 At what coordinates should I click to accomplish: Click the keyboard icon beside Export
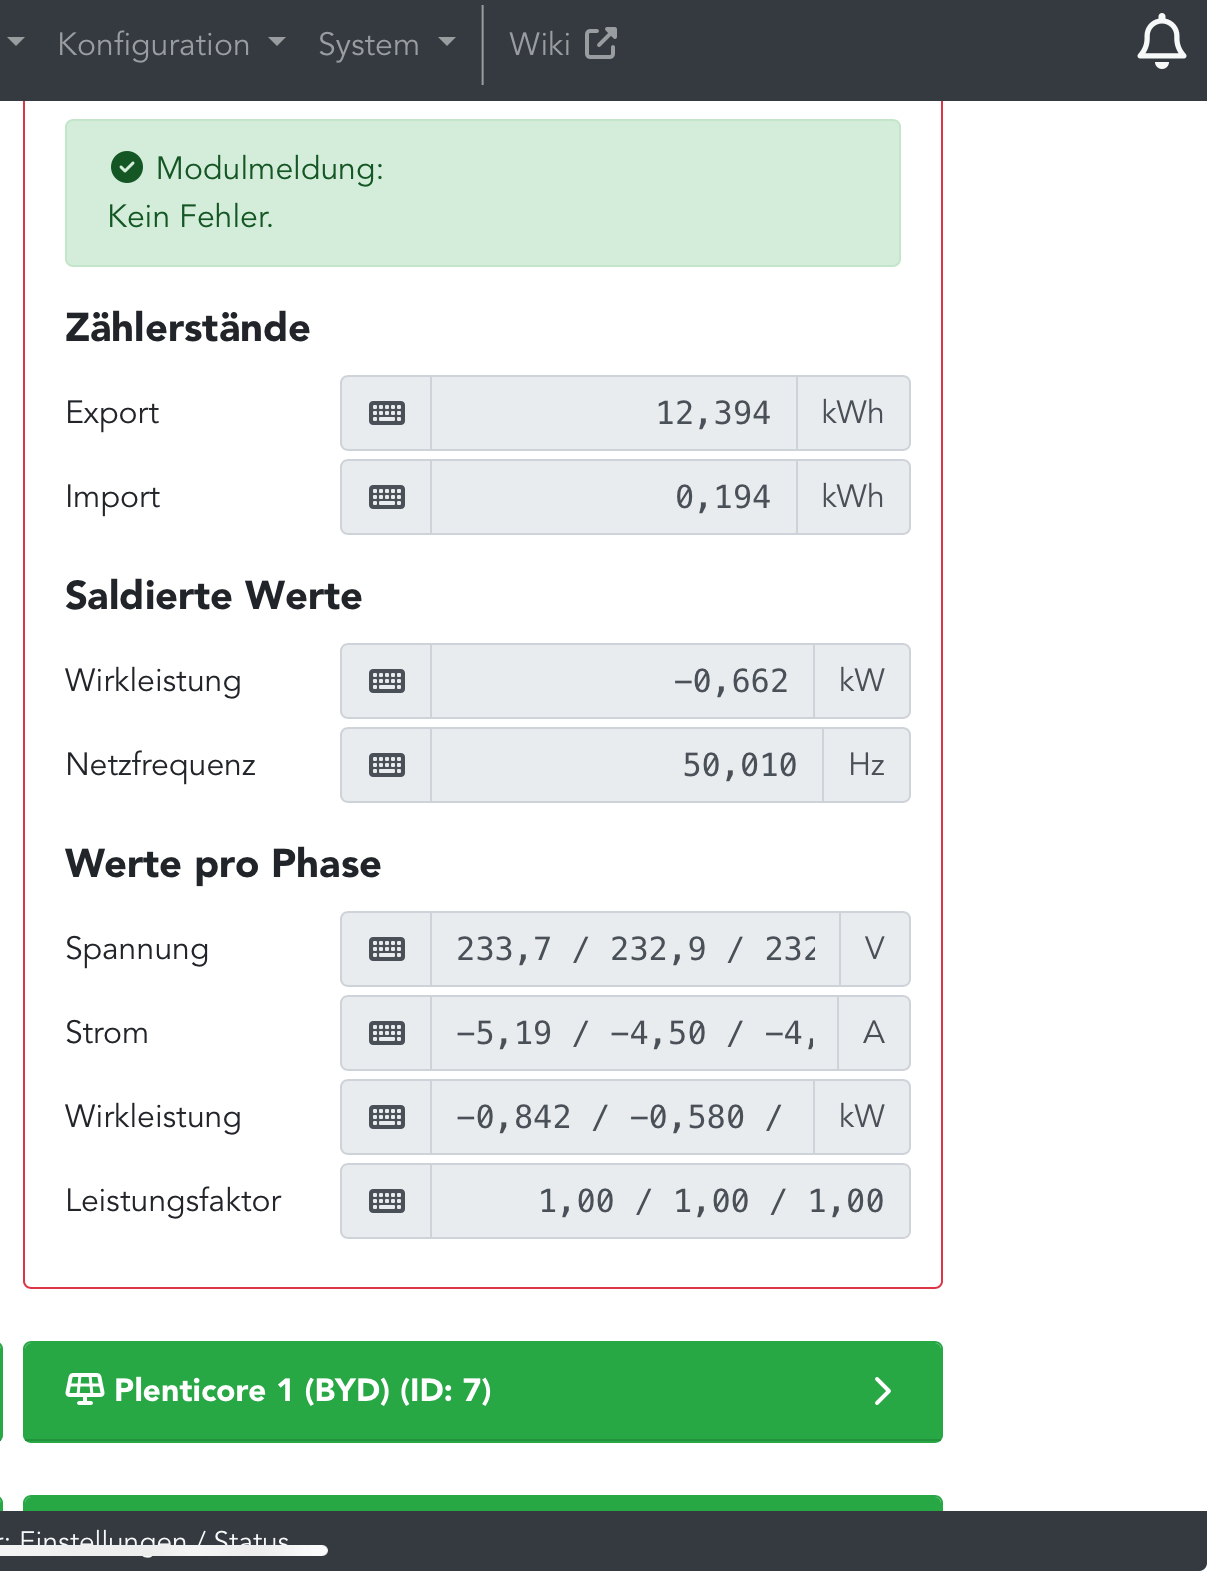pos(387,413)
